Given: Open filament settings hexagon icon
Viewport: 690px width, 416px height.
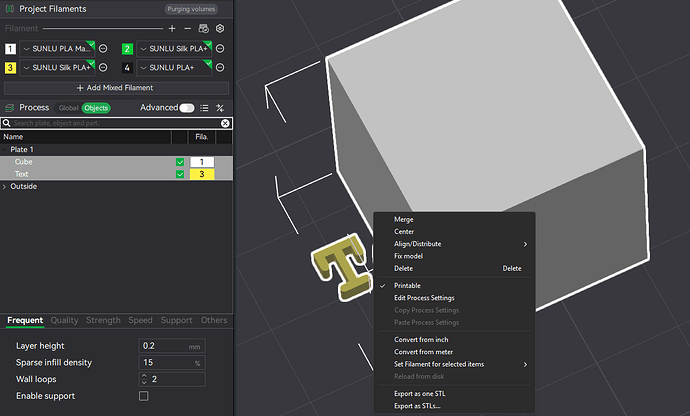Looking at the screenshot, I should pyautogui.click(x=220, y=29).
